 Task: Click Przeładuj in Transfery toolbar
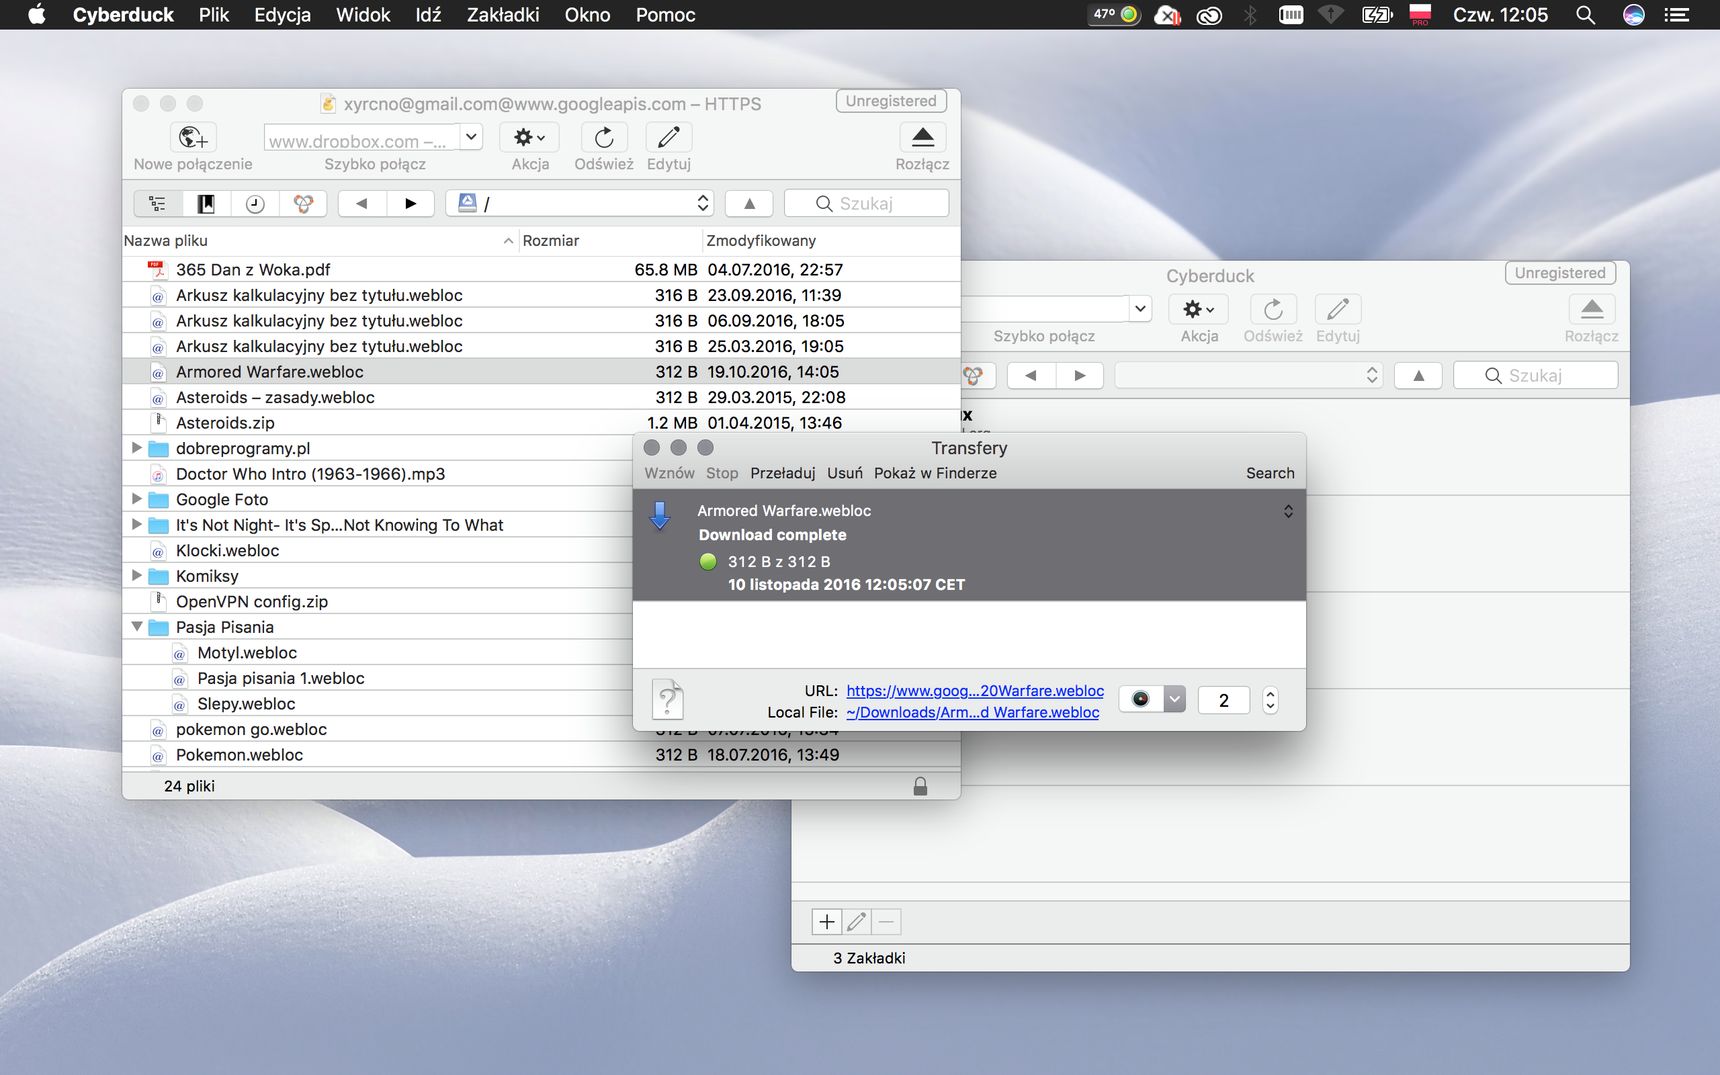[783, 473]
